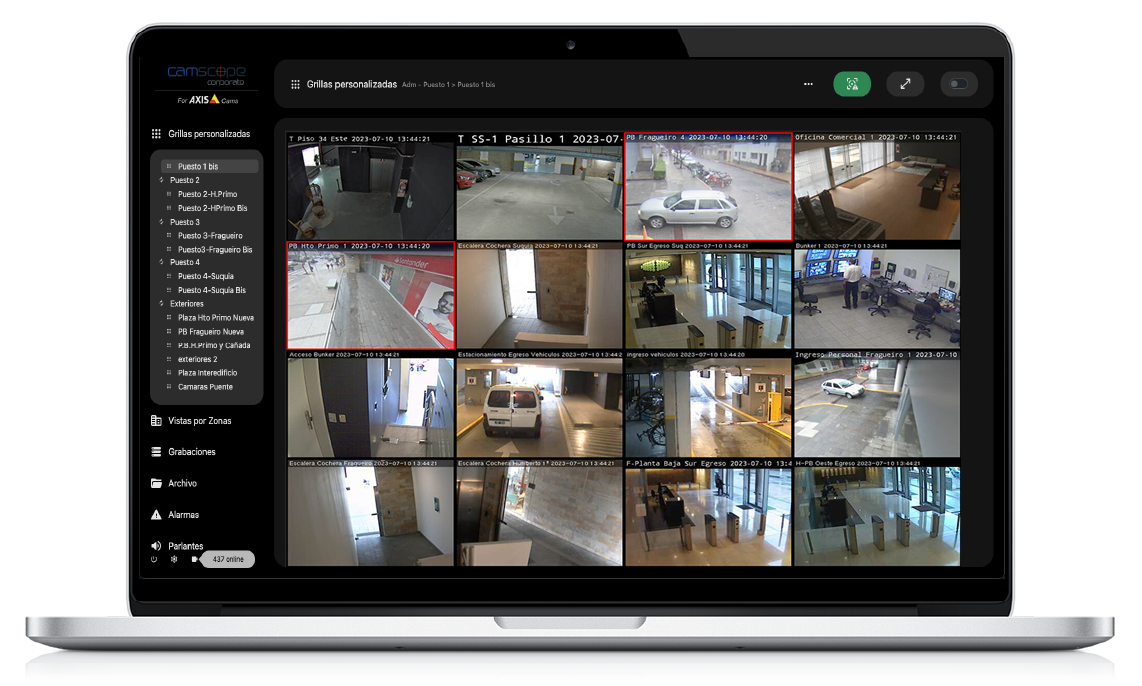Screen dimensions: 1142x686
Task: Collapse the Puesto 2 group
Action: click(x=162, y=180)
